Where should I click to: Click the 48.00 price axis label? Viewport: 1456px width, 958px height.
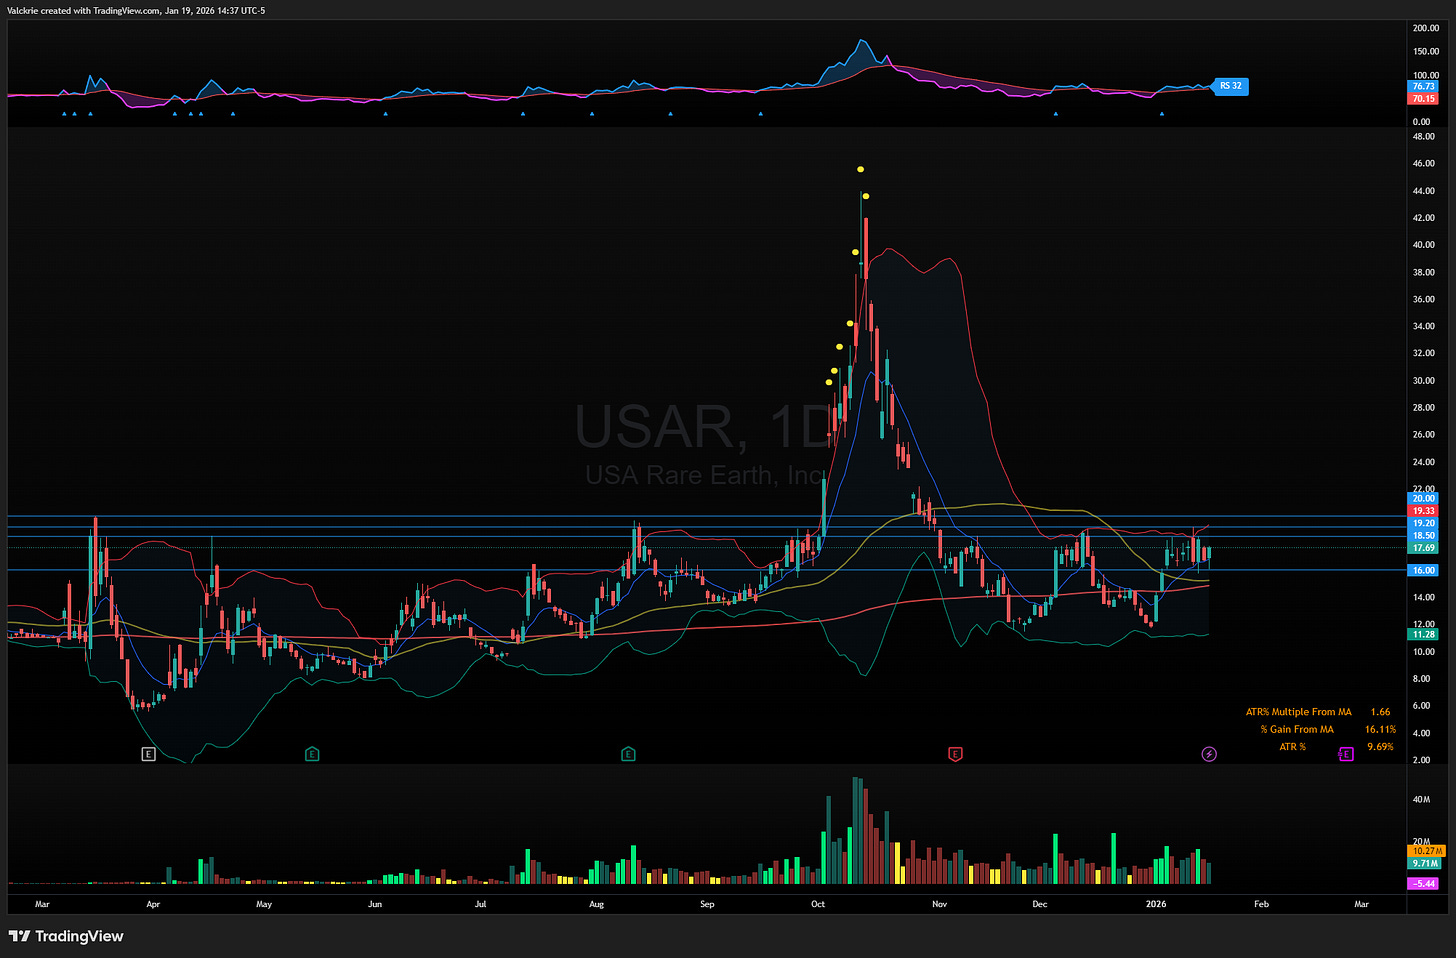(x=1423, y=136)
